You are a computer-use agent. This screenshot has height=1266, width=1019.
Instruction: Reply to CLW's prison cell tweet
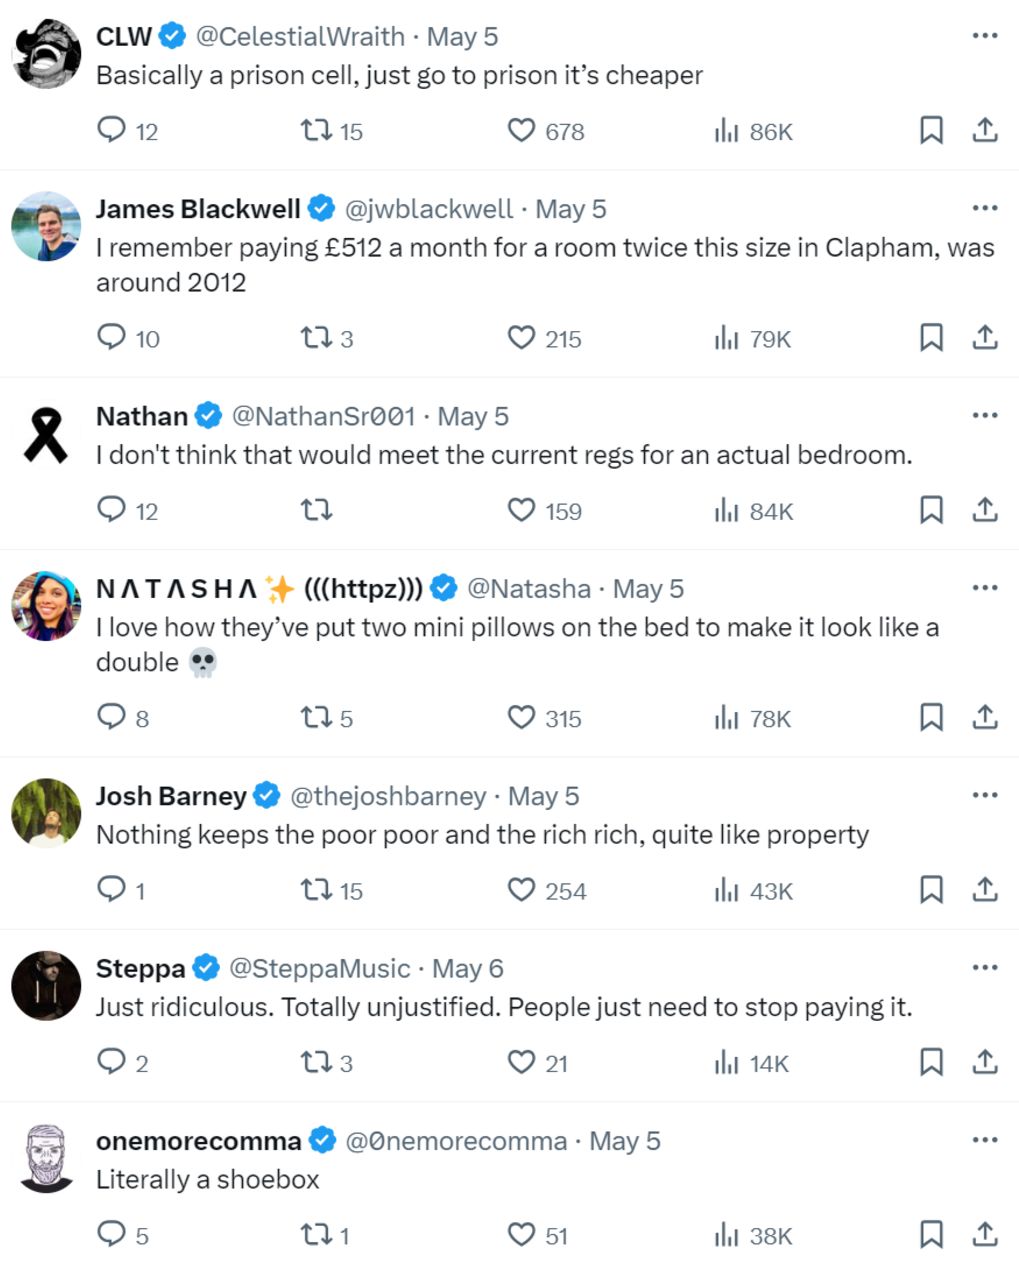click(111, 130)
